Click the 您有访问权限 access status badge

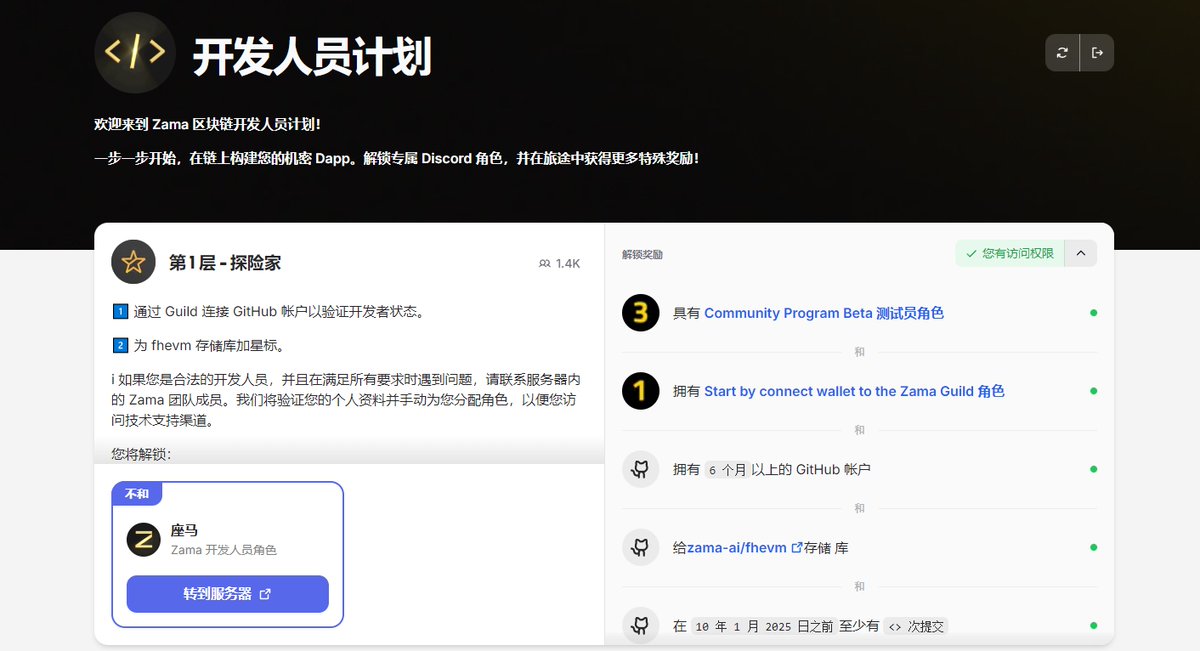pyautogui.click(x=1010, y=254)
